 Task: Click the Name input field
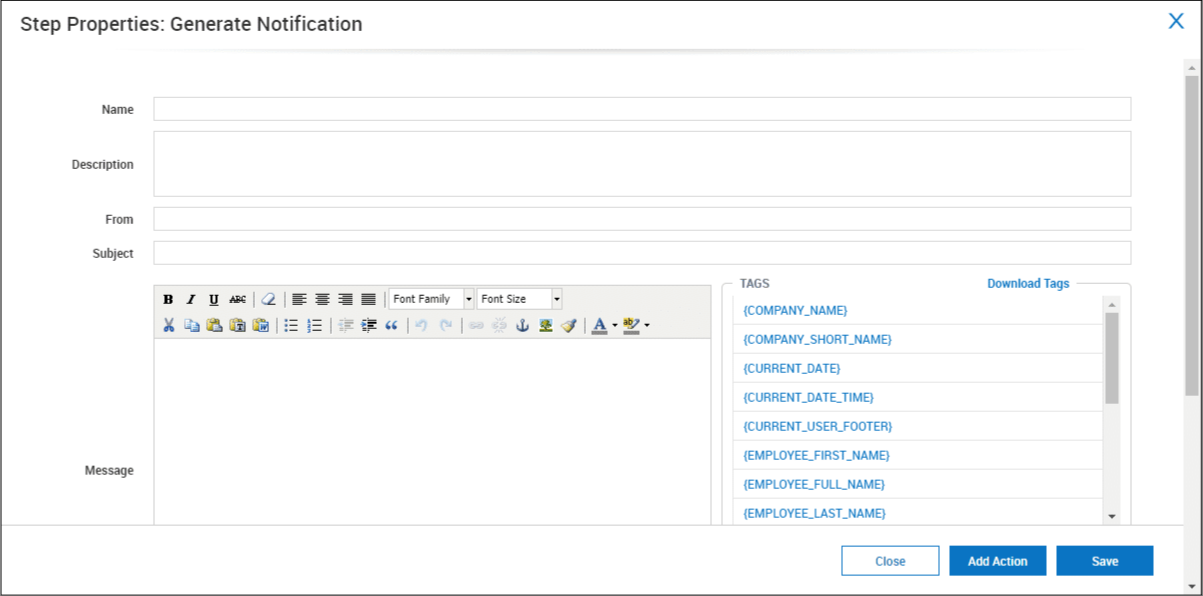pos(642,109)
